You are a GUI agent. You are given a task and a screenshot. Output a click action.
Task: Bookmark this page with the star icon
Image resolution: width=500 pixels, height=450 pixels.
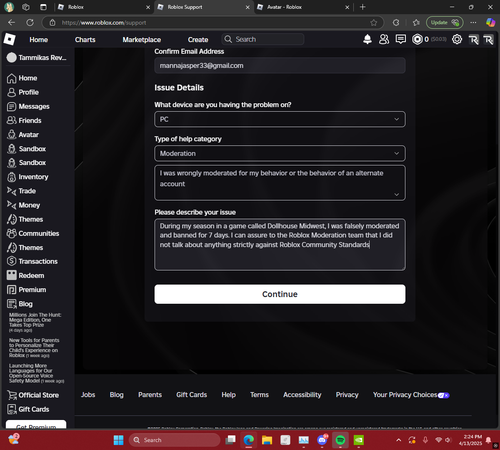(374, 23)
